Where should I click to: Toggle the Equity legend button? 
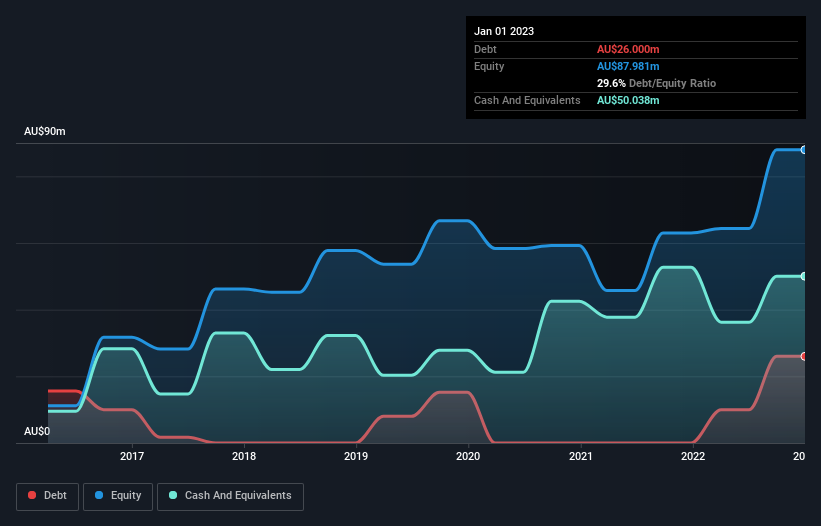tap(118, 496)
